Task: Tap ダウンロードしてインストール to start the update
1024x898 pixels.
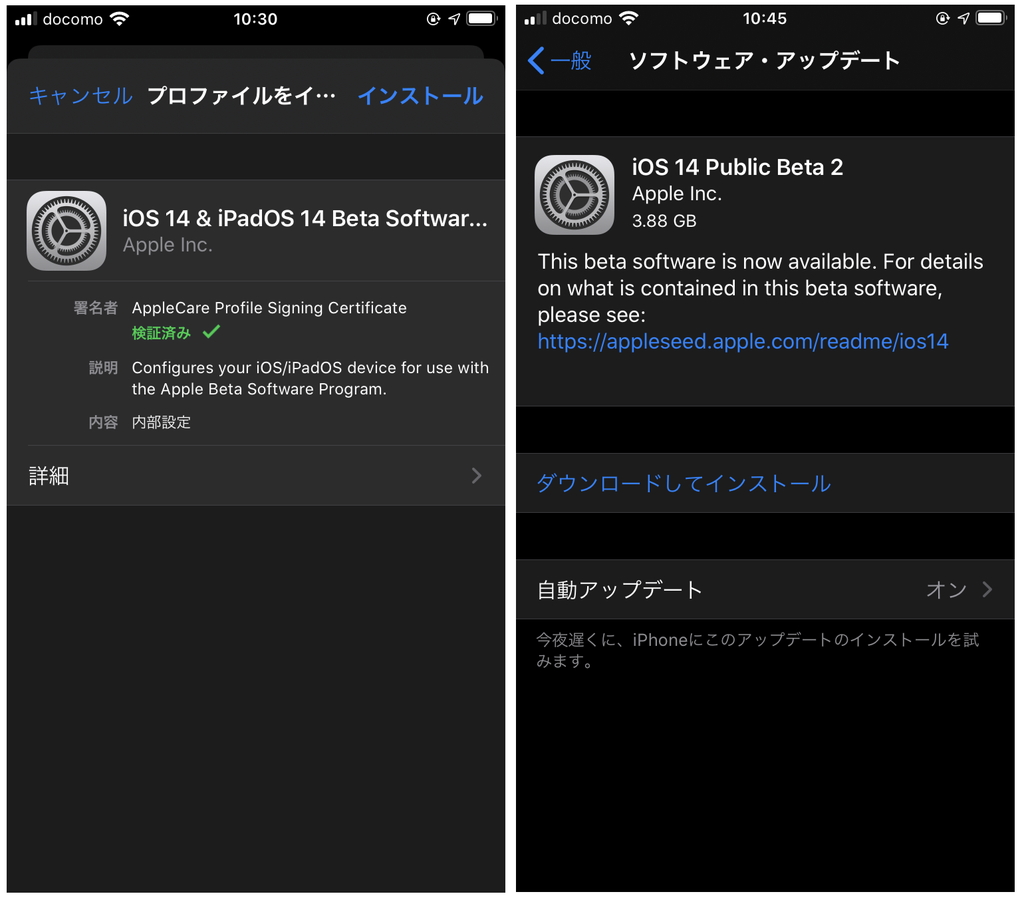Action: 683,483
